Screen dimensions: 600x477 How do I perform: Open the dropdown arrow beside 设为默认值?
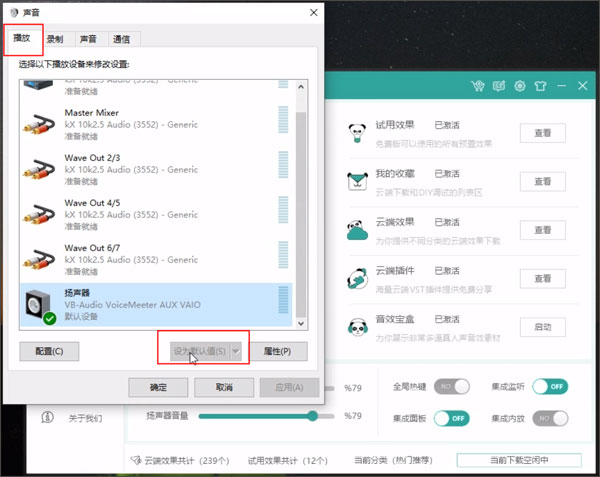coord(236,351)
